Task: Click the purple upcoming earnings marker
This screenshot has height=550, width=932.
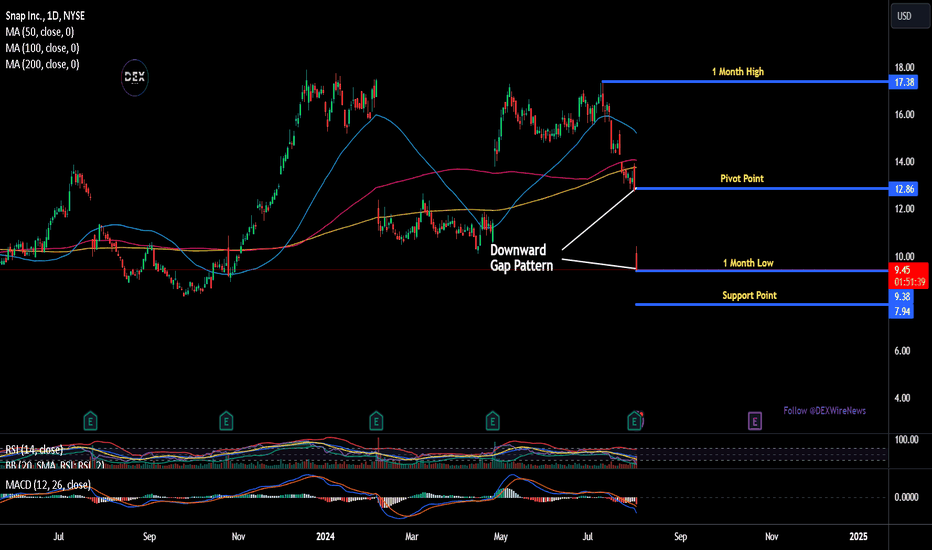Action: [x=754, y=422]
